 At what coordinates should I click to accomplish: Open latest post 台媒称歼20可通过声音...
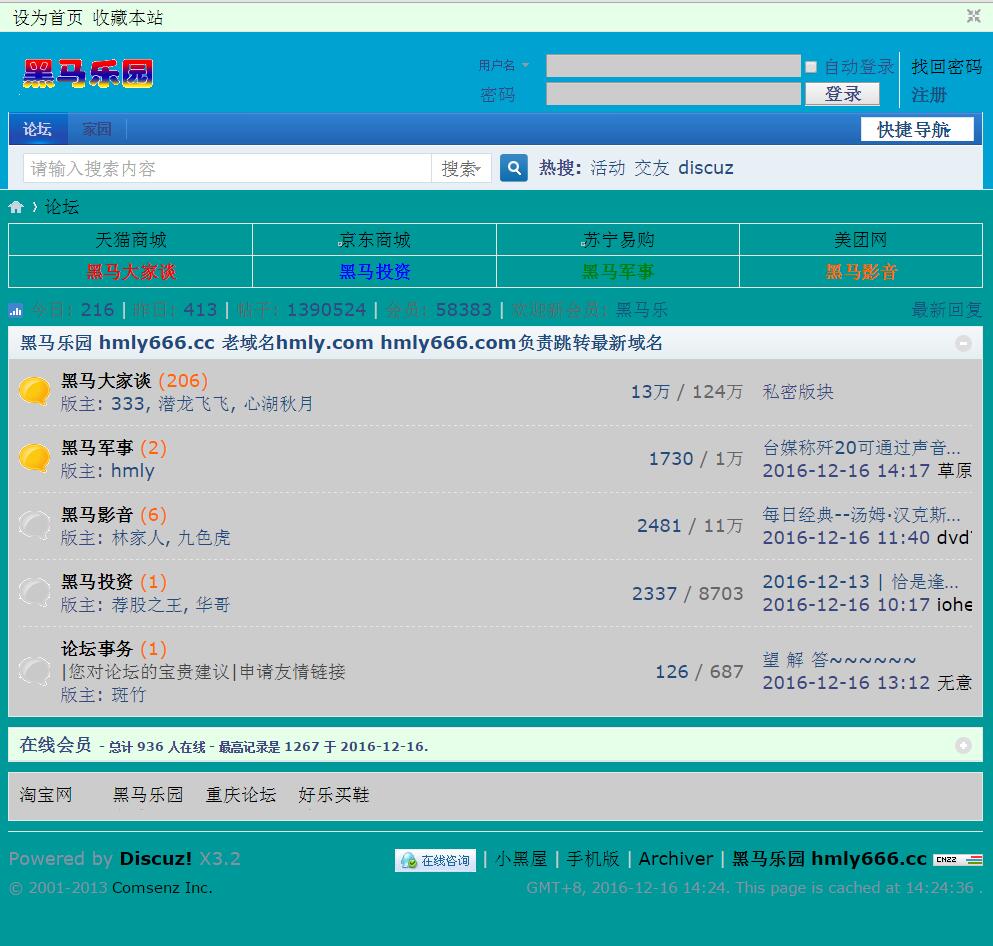click(861, 448)
